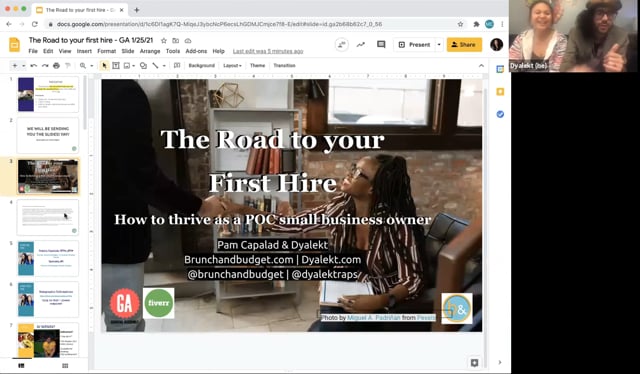Click the yellow Share button
Screen dimensions: 640x374
[464, 45]
